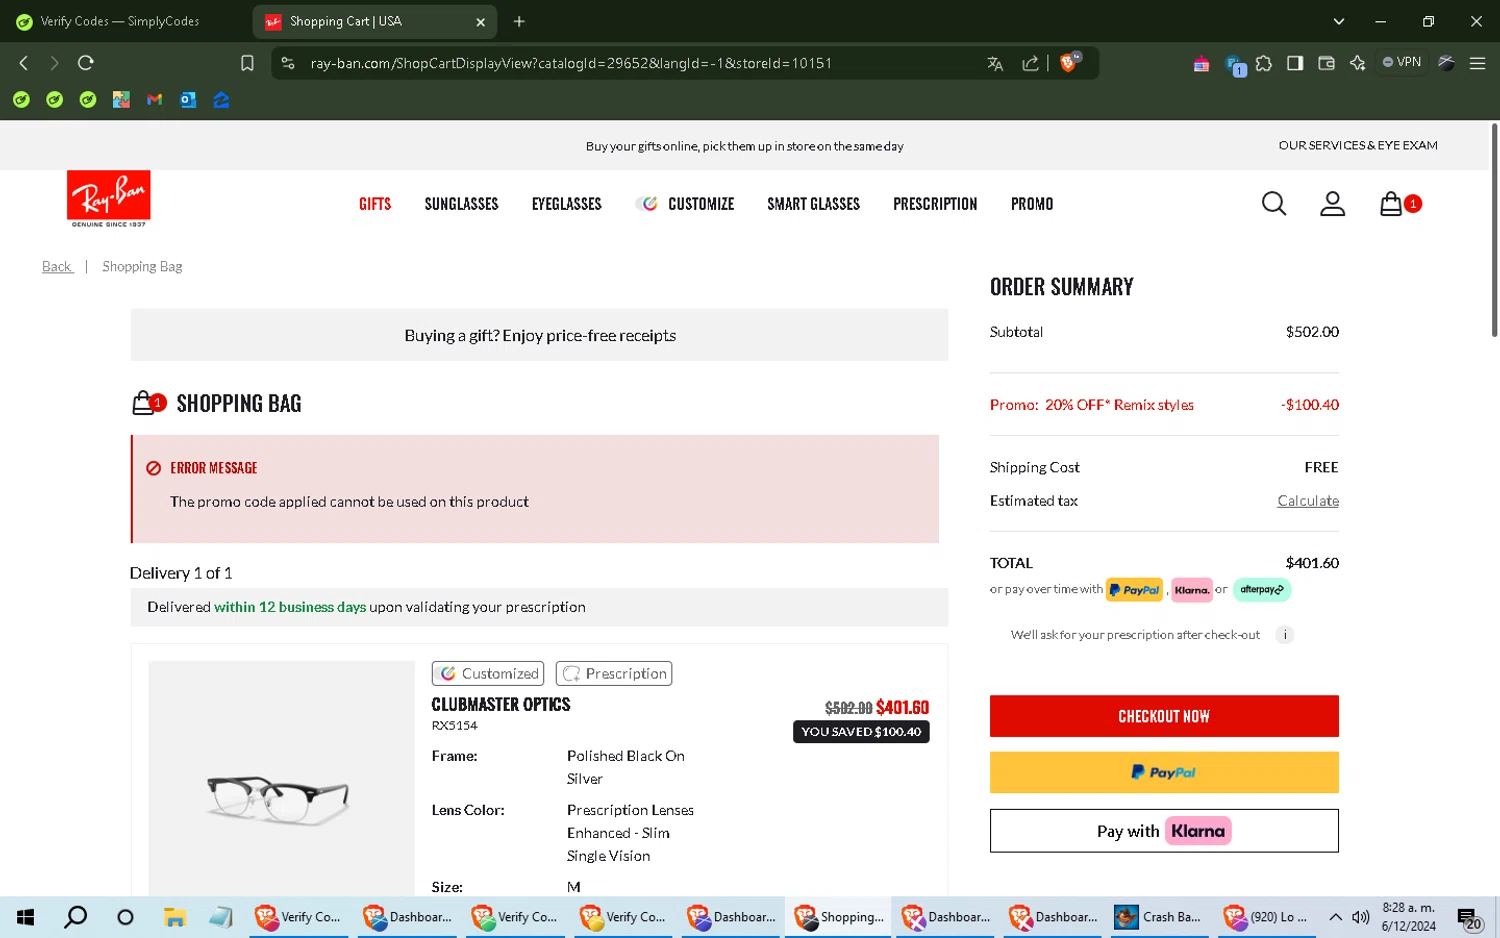The width and height of the screenshot is (1500, 938).
Task: Click the price-free gift receipts banner
Action: click(x=539, y=335)
